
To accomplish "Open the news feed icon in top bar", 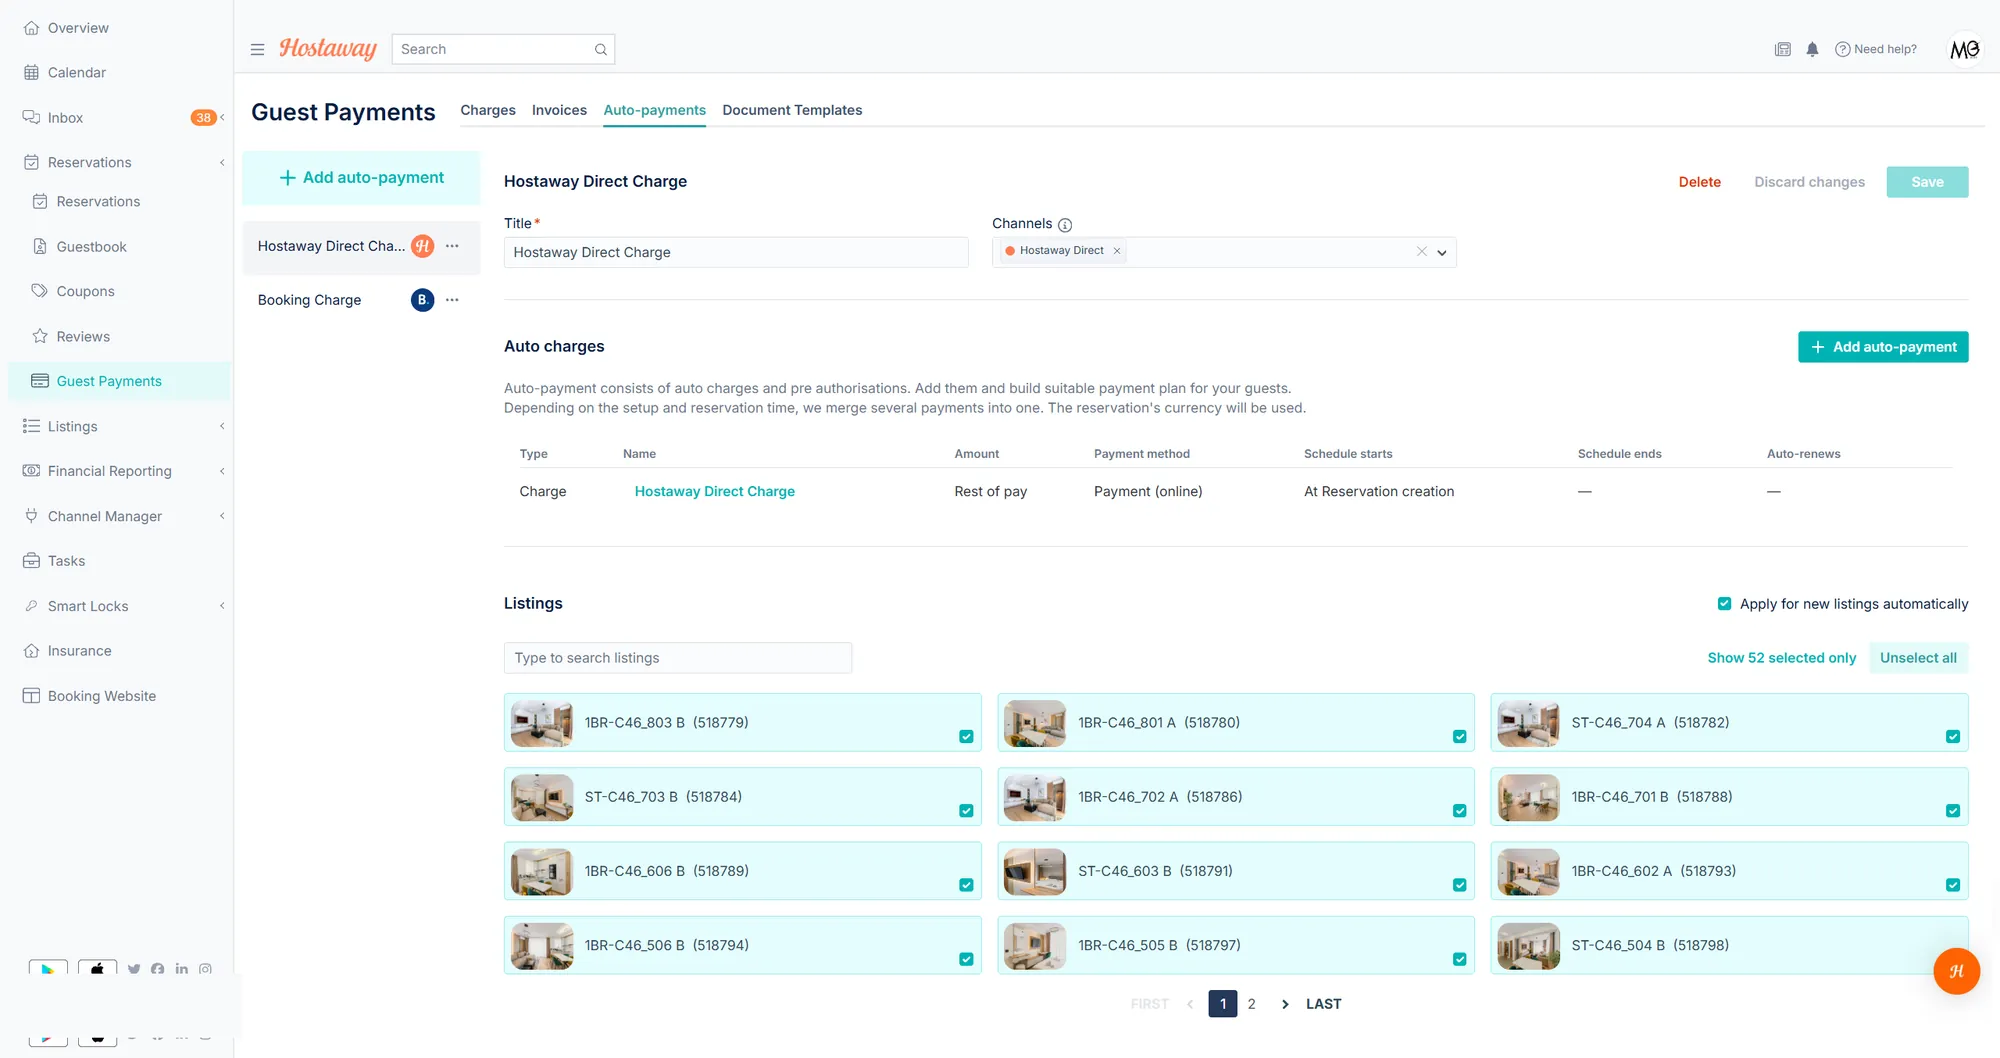I will (1782, 49).
